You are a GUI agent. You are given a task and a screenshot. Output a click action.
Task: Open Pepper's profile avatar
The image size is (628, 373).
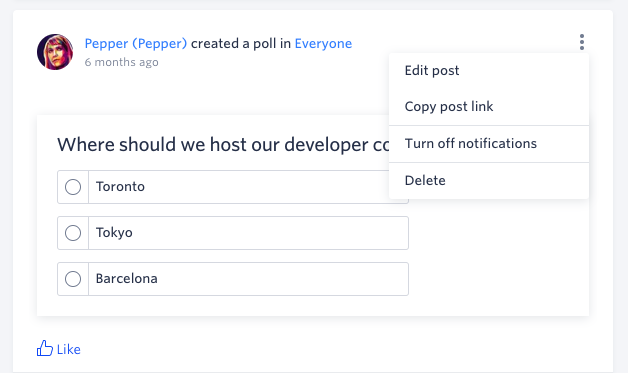tap(55, 52)
